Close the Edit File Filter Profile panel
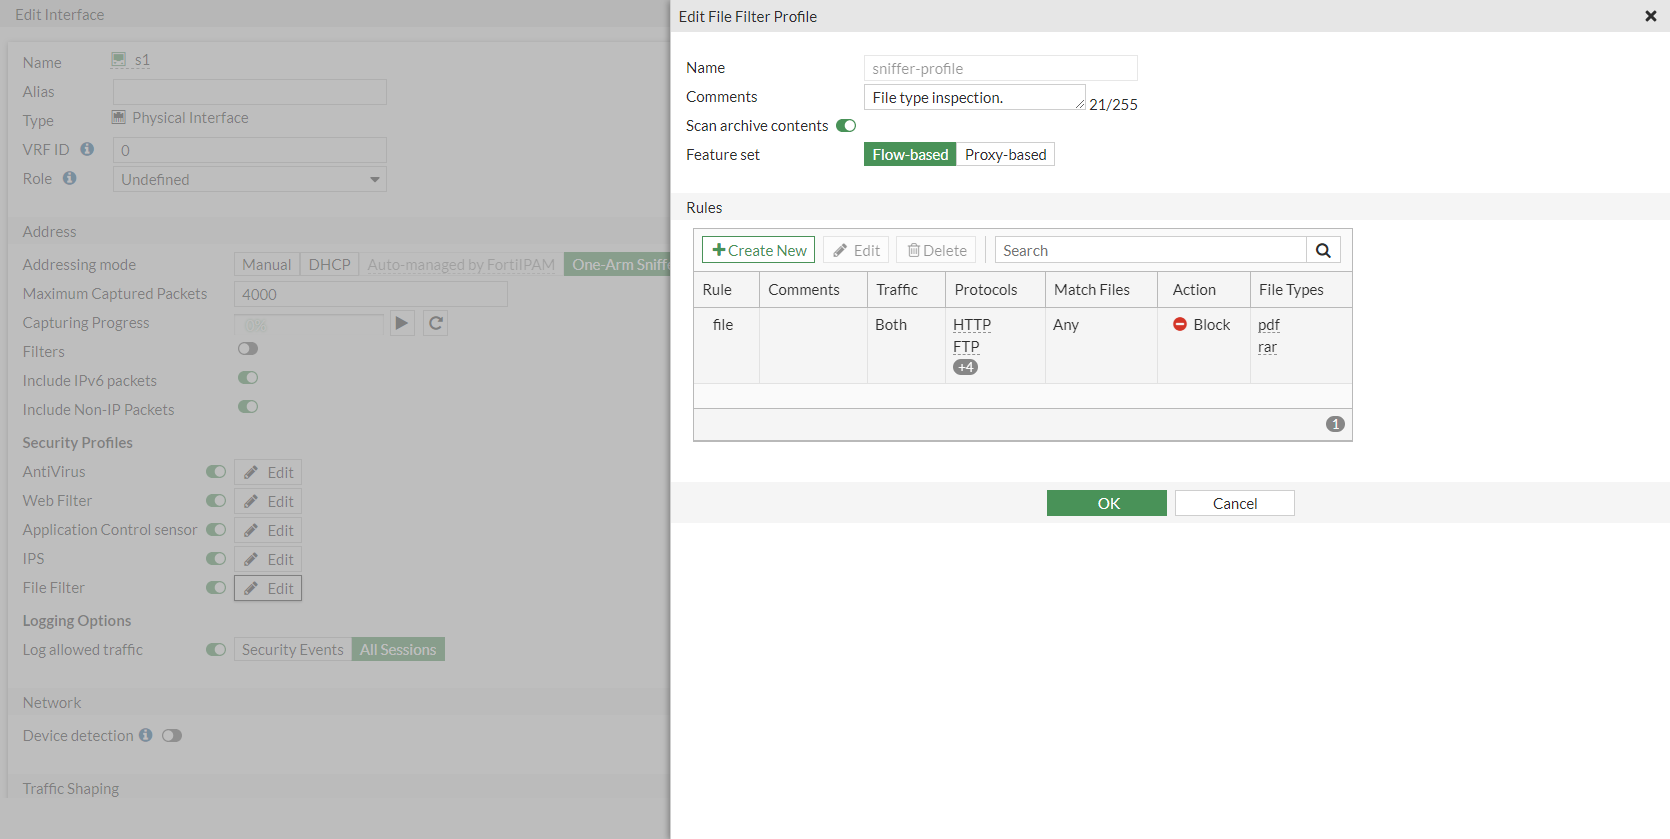The height and width of the screenshot is (839, 1670). 1651,16
